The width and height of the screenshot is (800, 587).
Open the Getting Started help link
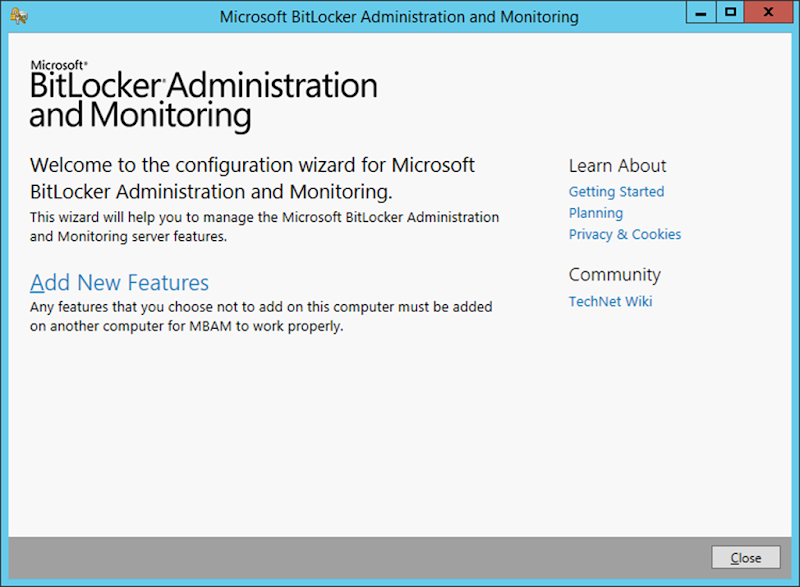(x=616, y=192)
